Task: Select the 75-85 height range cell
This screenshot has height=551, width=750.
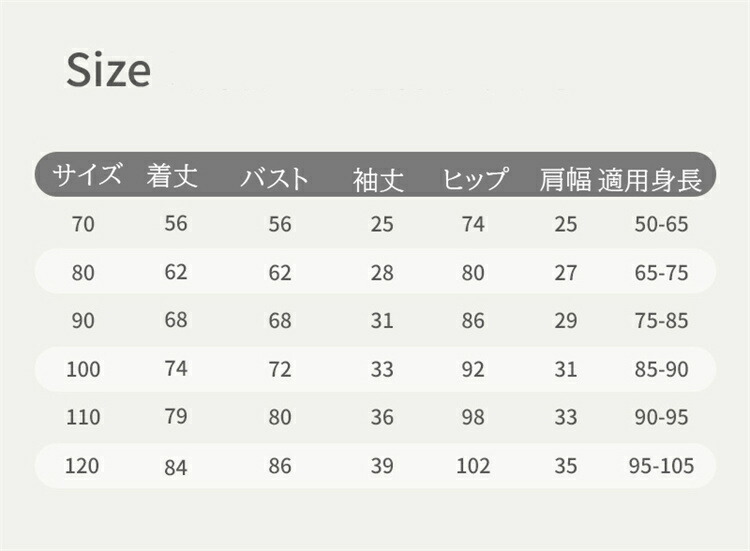Action: coord(662,321)
